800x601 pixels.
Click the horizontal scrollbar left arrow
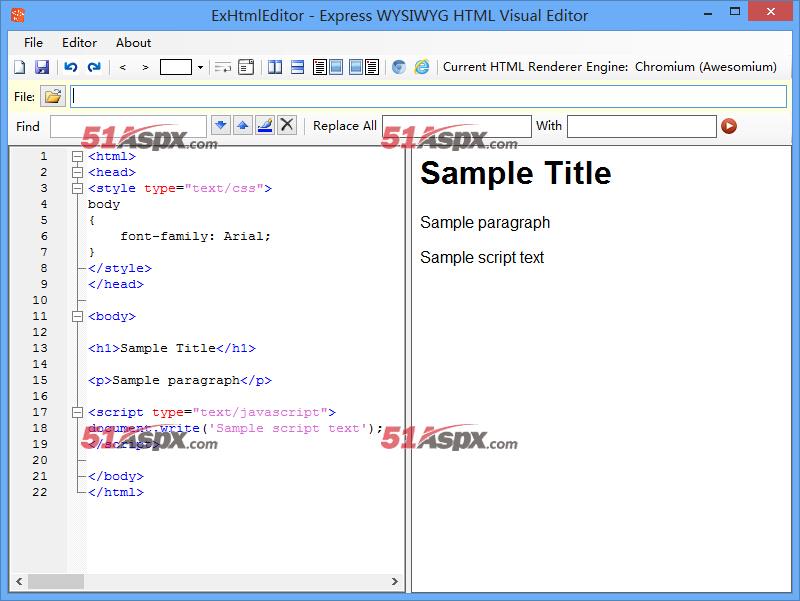point(19,582)
